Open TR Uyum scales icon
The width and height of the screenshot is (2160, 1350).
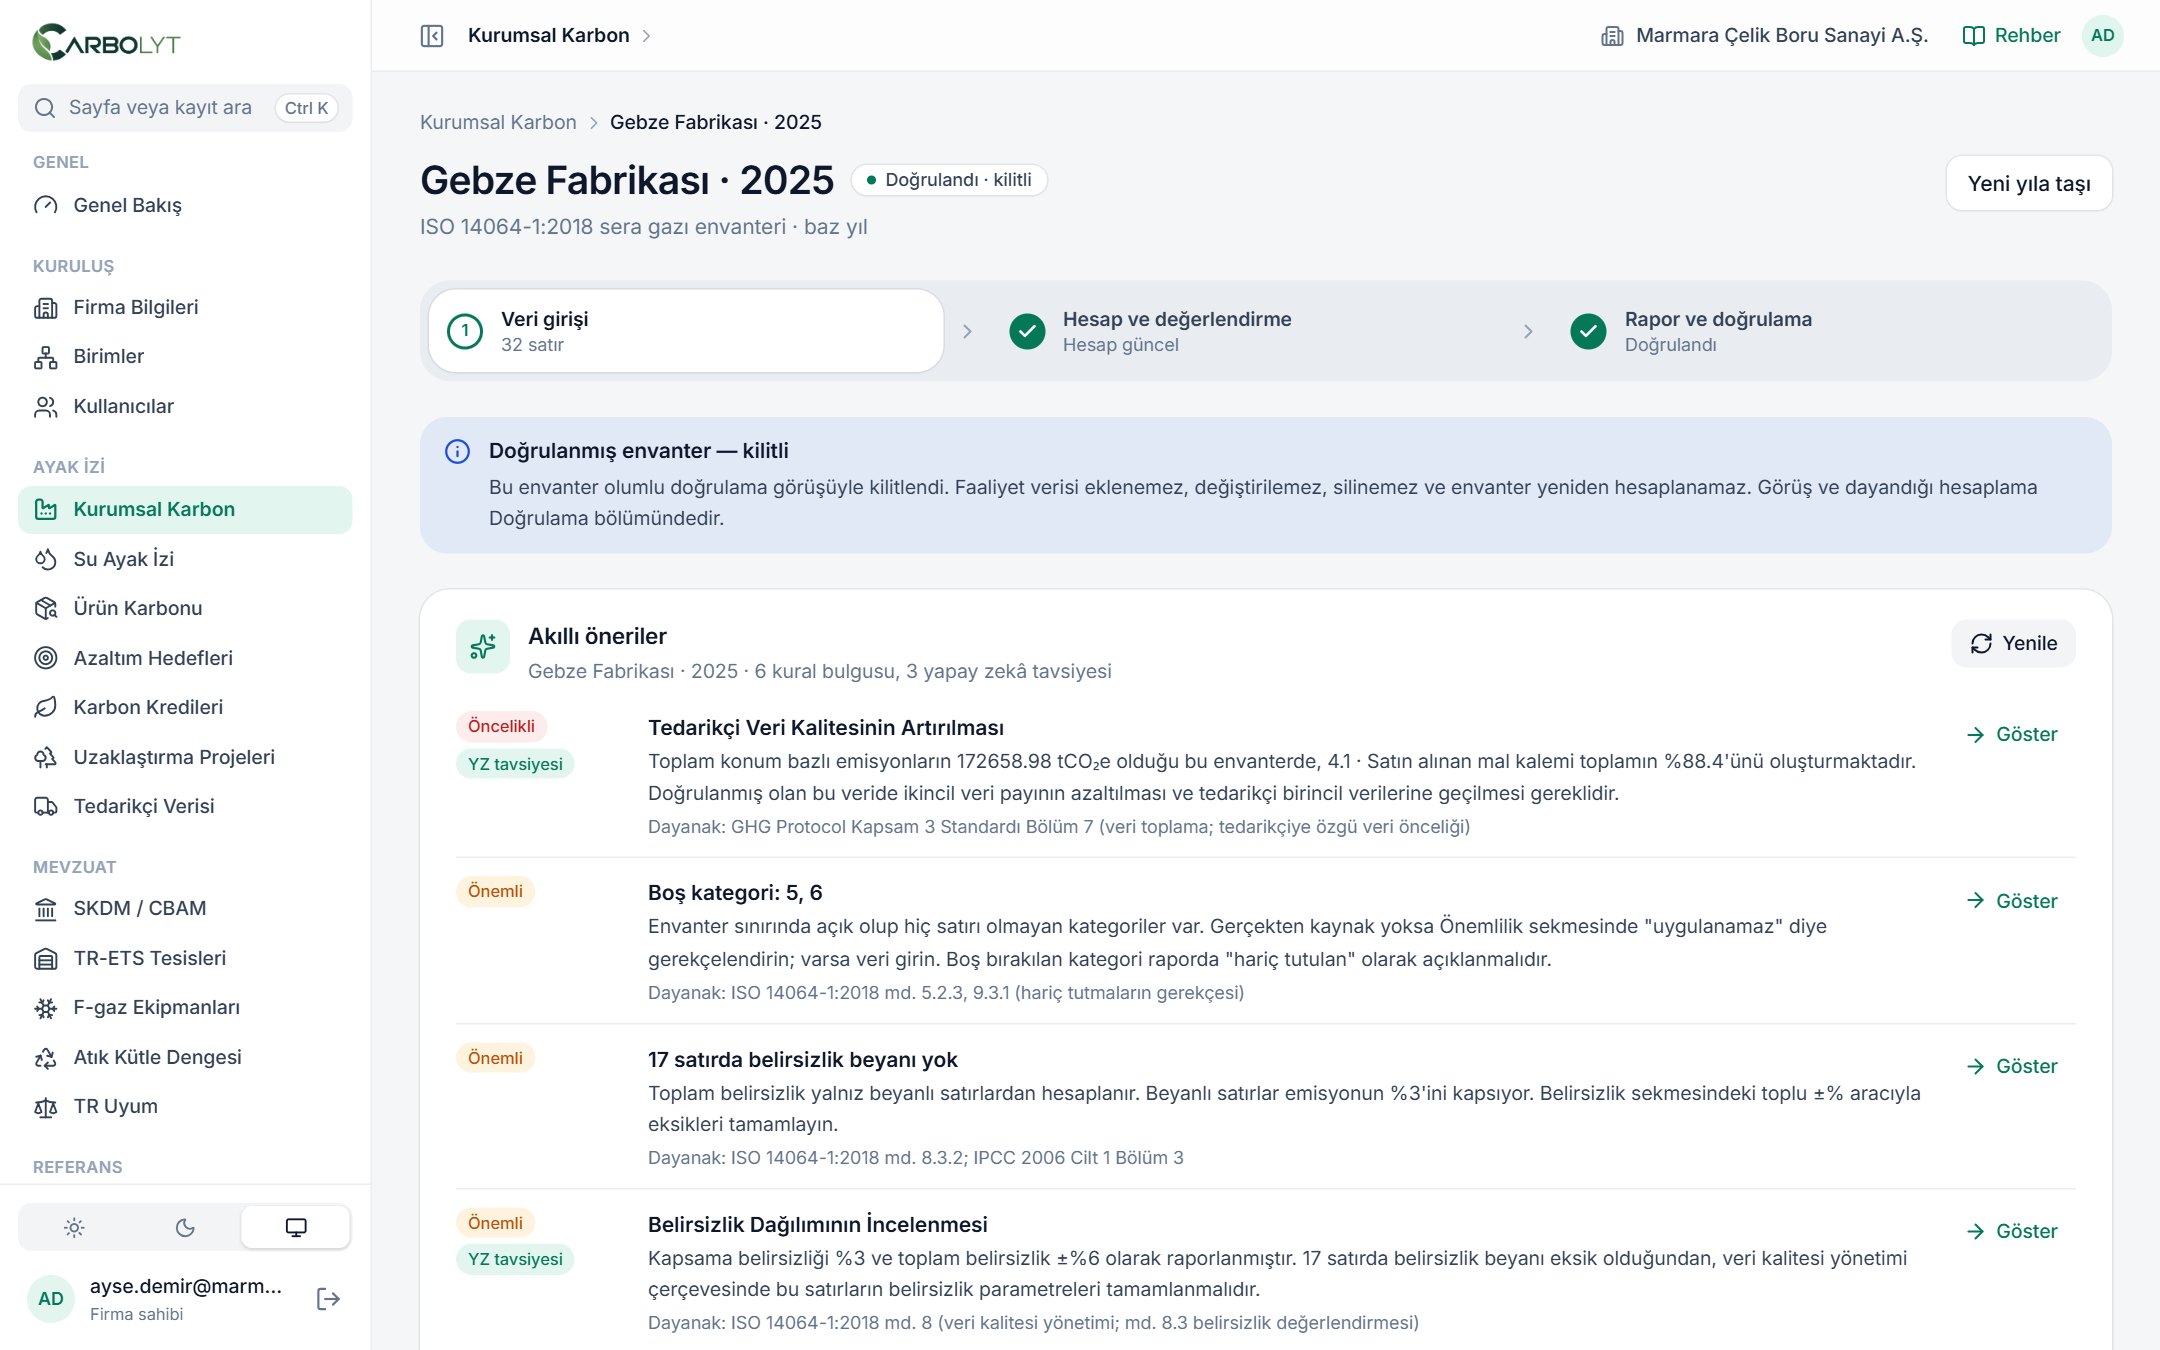(x=46, y=1107)
